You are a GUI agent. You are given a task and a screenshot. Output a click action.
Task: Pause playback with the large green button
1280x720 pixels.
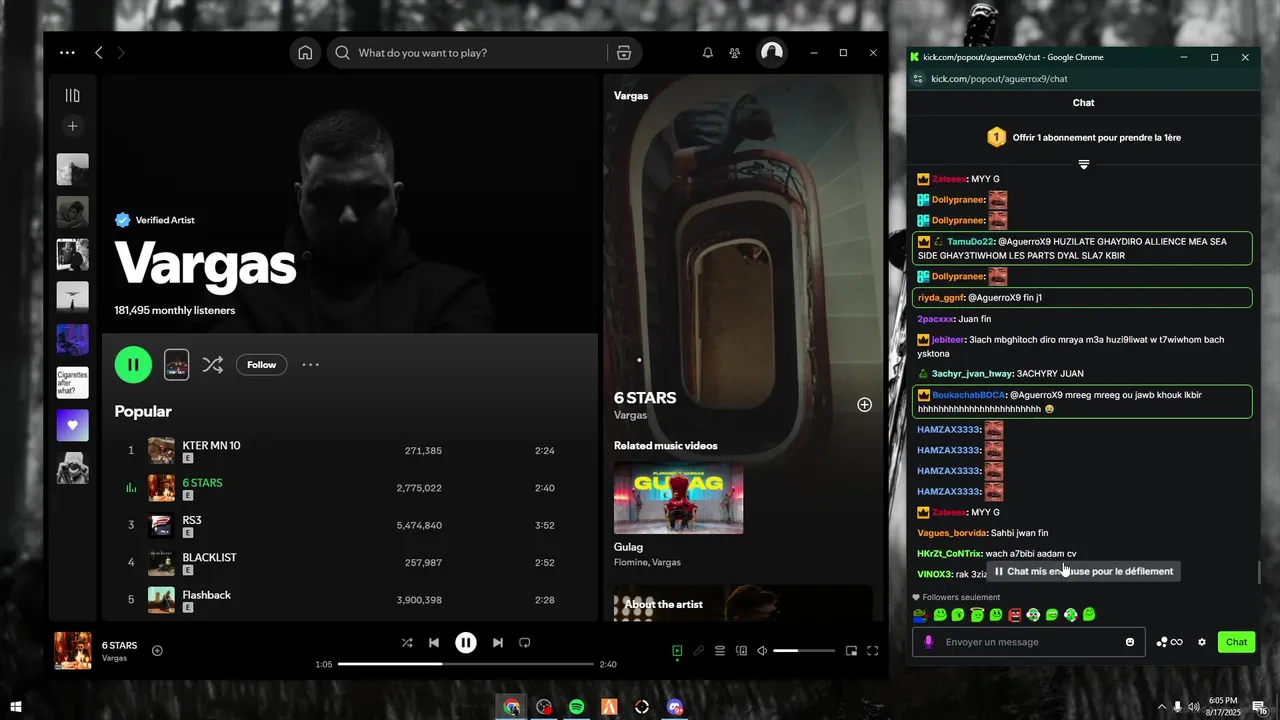133,365
